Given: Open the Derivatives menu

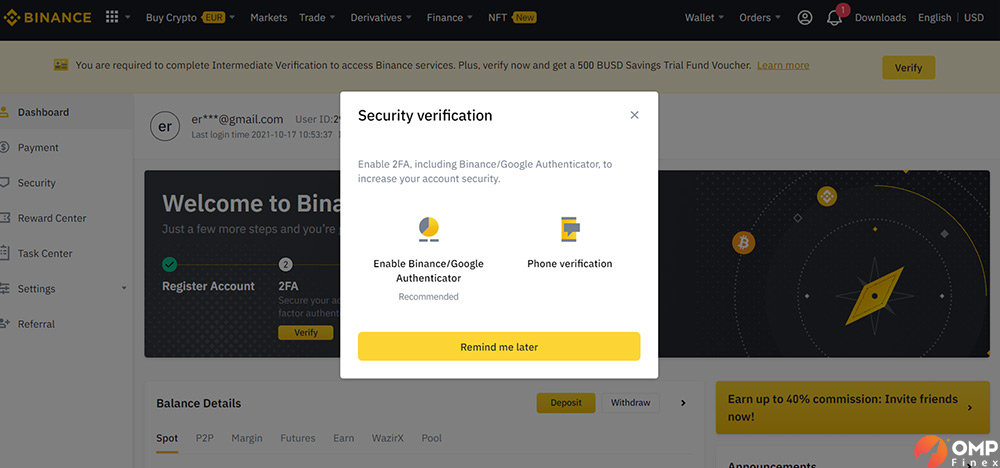Looking at the screenshot, I should [x=381, y=18].
